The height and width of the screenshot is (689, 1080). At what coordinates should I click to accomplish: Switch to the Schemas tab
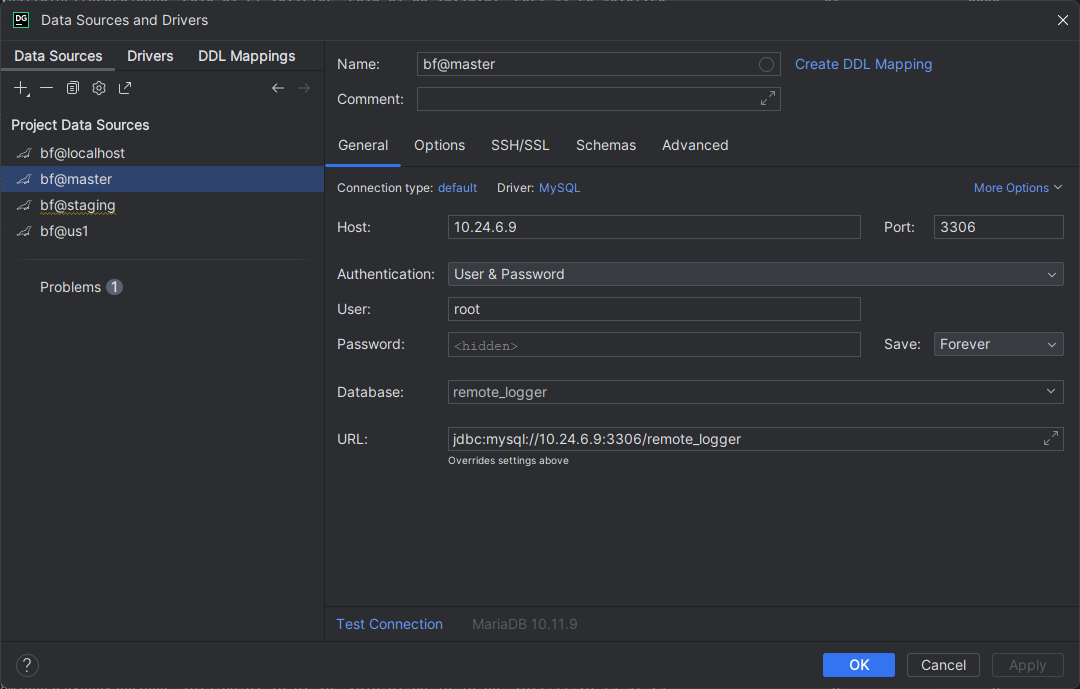(605, 145)
